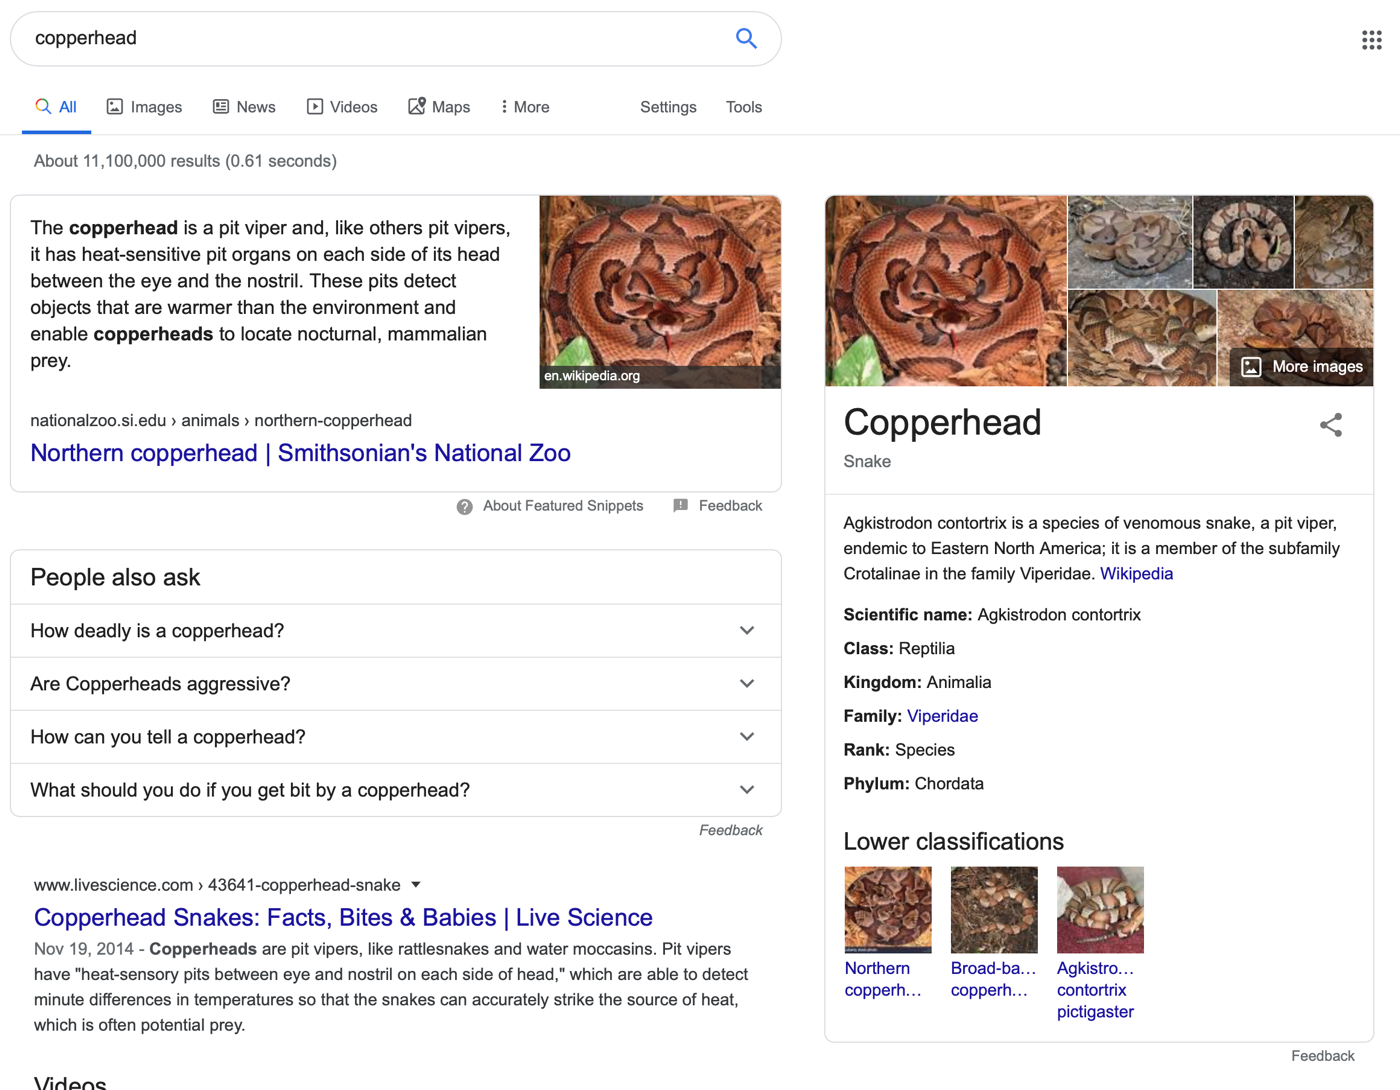Click the Northern copperhead classification link
Screen dimensions: 1400x1090
point(883,979)
